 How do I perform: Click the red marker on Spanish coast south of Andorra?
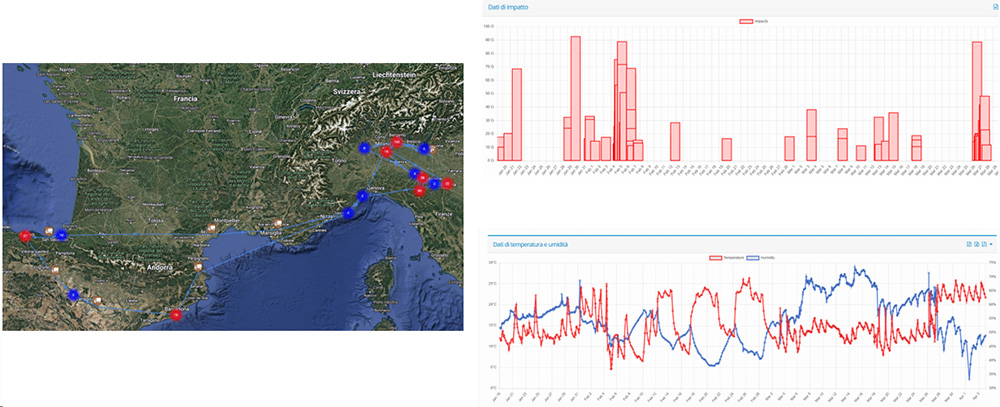click(x=176, y=315)
